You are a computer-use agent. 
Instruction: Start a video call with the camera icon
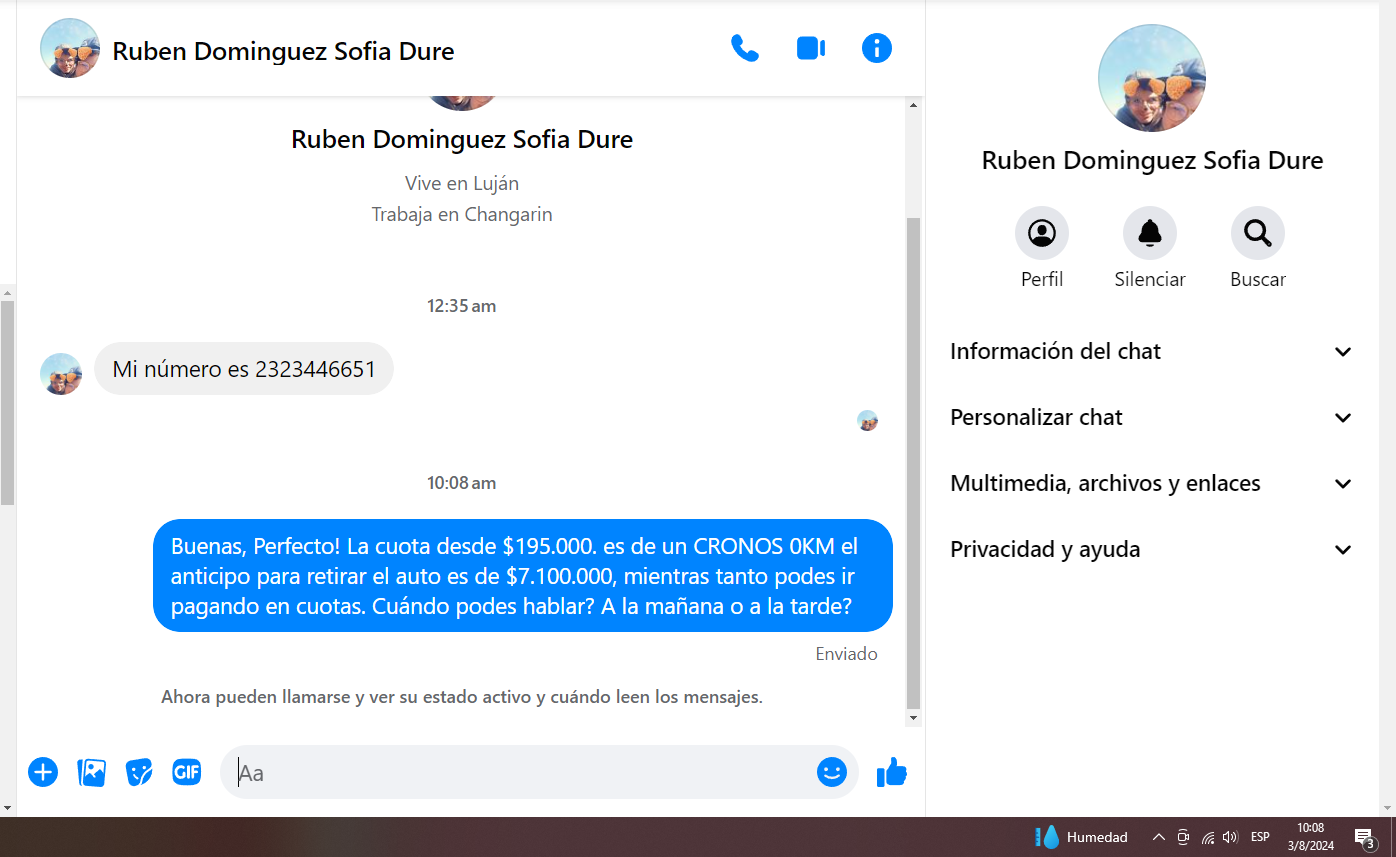pos(810,49)
